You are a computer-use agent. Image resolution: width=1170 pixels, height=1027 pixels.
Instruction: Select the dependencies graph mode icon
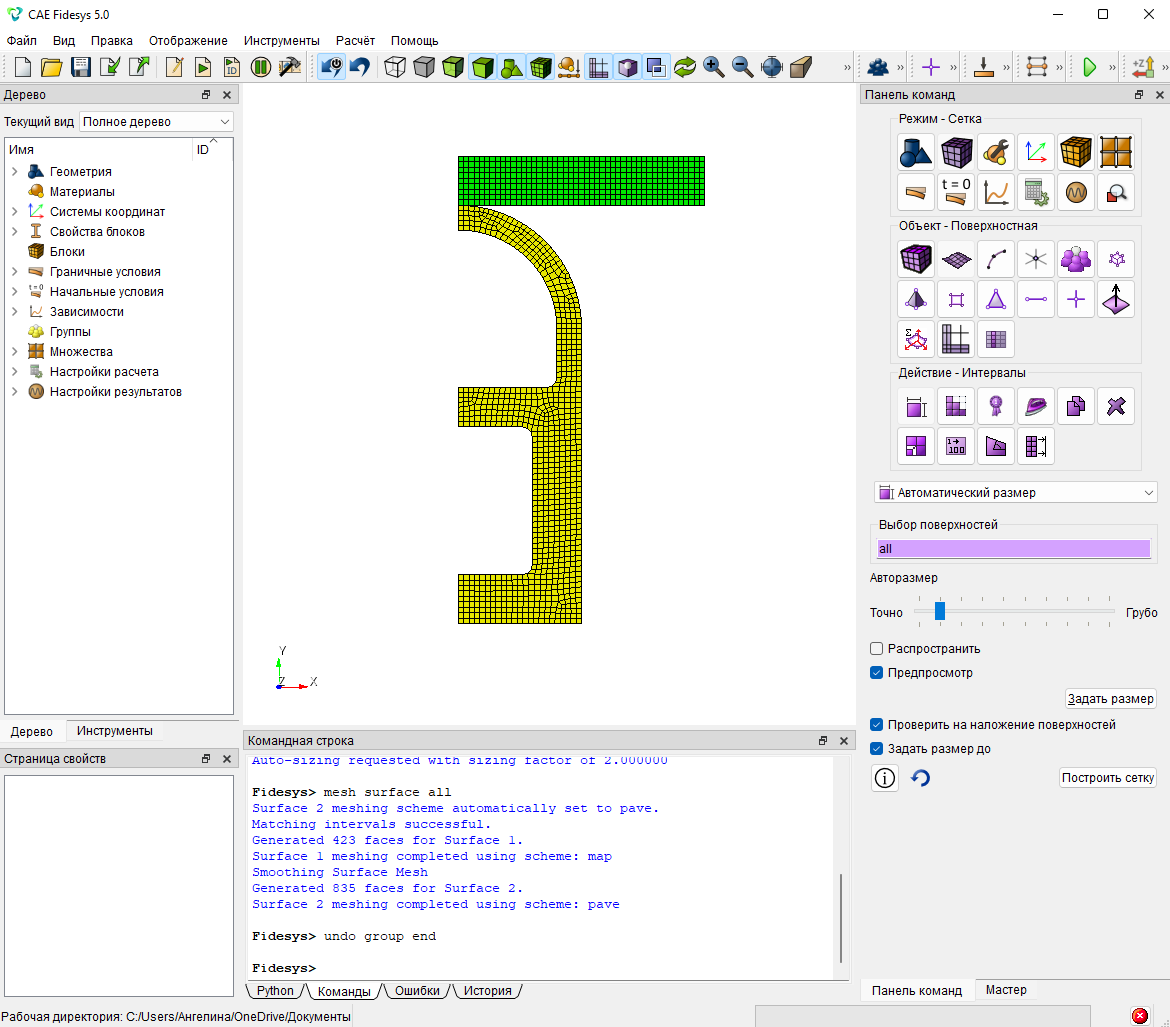(x=995, y=192)
